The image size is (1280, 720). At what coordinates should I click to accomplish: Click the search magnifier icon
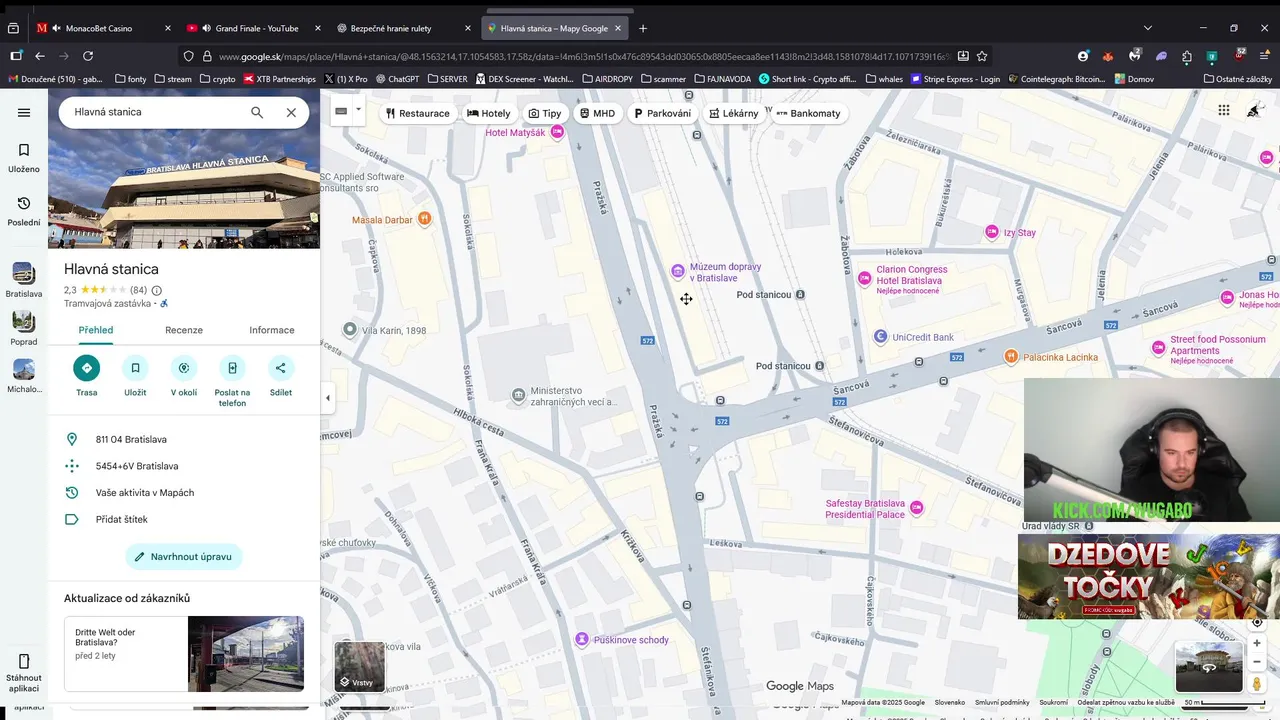pyautogui.click(x=257, y=112)
